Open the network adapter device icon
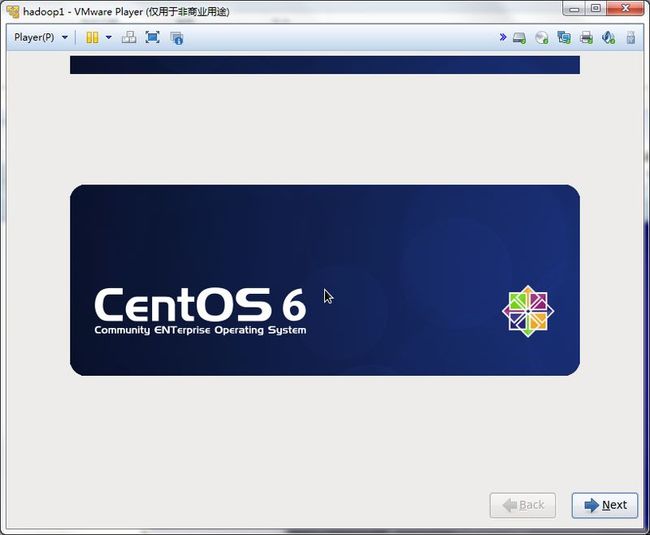 tap(564, 38)
